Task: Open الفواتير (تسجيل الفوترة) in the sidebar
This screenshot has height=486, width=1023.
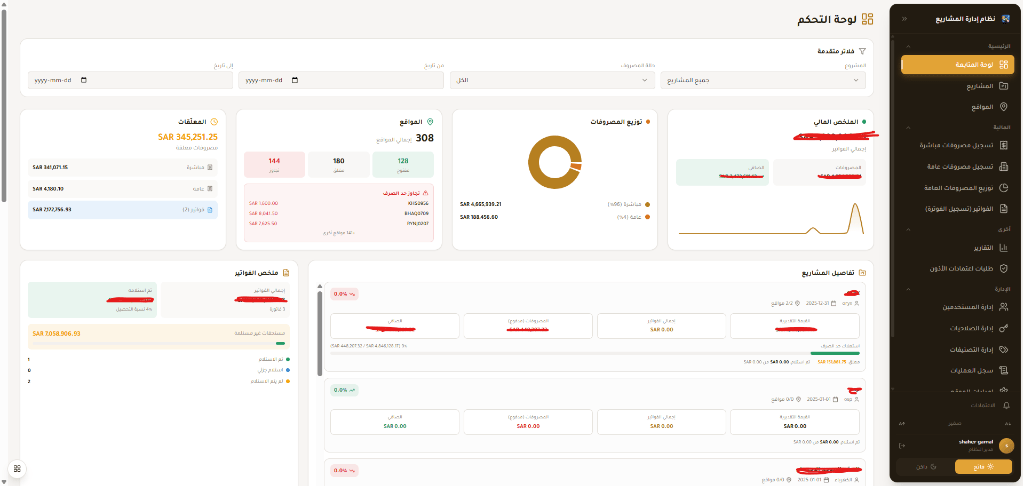Action: (950, 209)
